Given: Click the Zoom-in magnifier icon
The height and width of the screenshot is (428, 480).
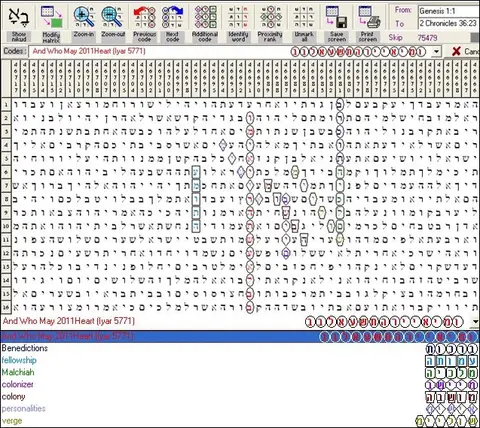Looking at the screenshot, I should (x=84, y=17).
